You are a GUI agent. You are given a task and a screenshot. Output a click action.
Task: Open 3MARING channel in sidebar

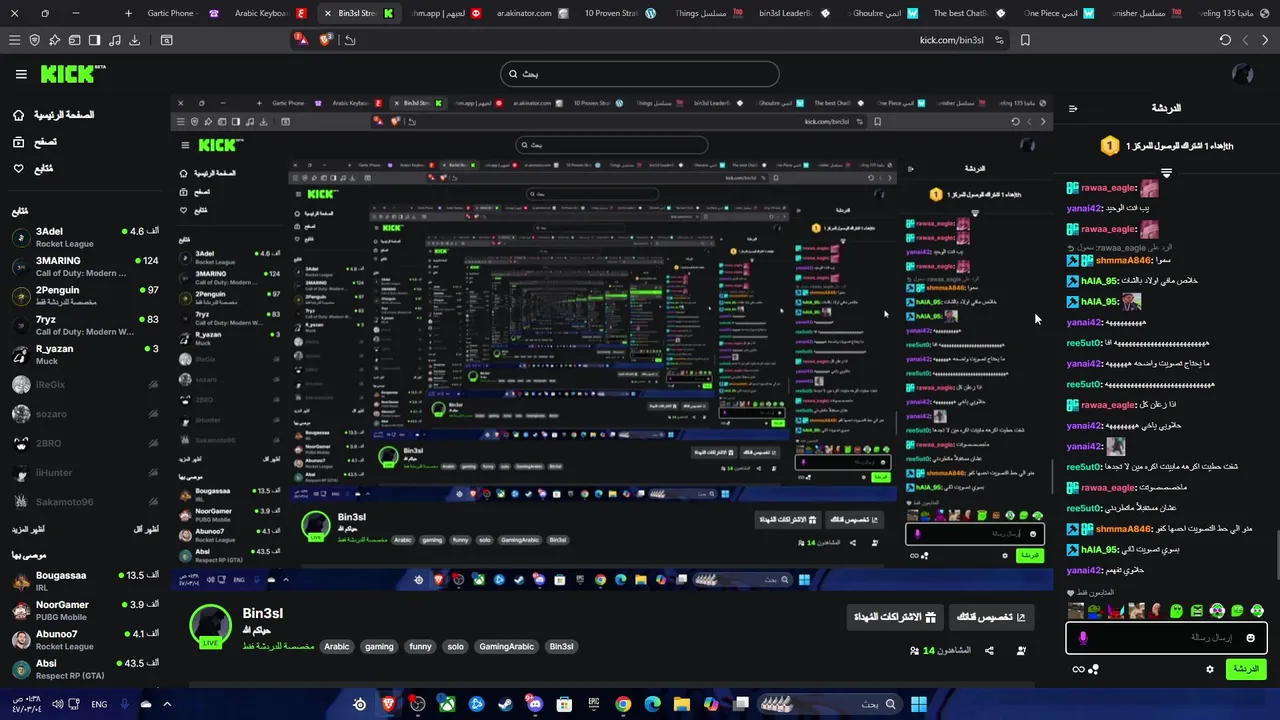click(85, 266)
